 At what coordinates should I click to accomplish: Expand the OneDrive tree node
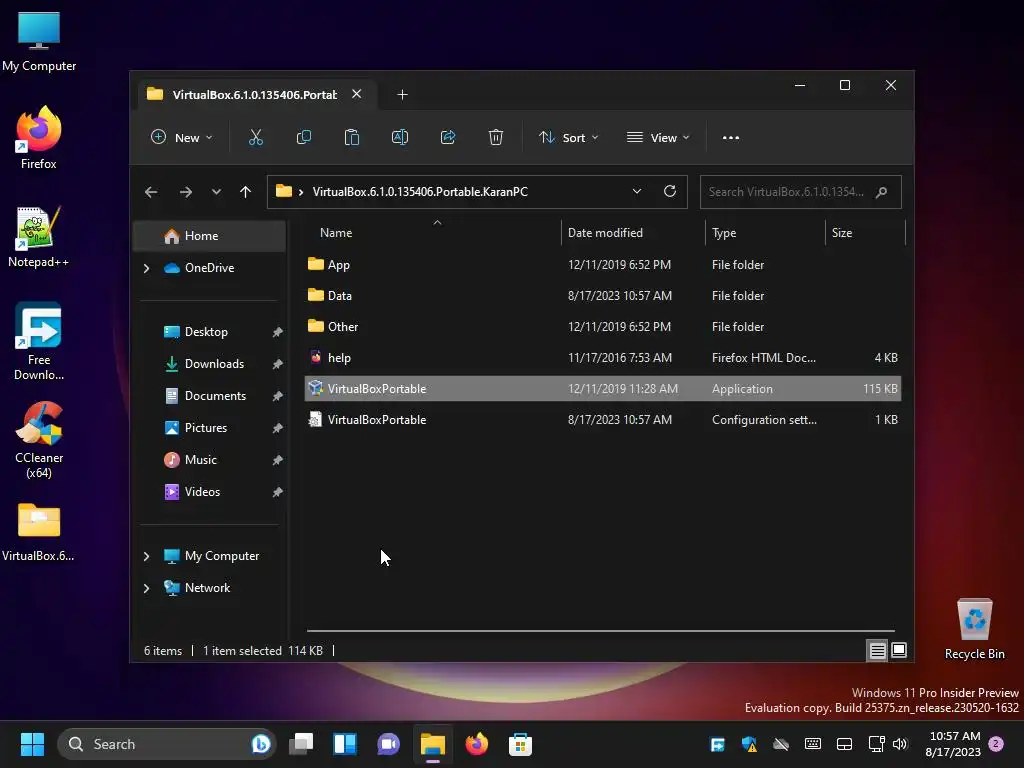[146, 268]
